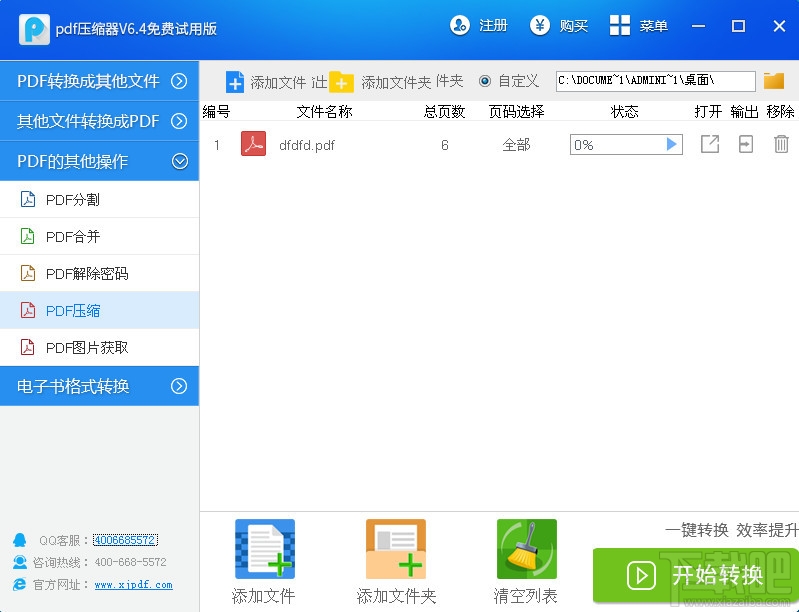Click the 状态 column header
This screenshot has height=612, width=799.
(625, 112)
